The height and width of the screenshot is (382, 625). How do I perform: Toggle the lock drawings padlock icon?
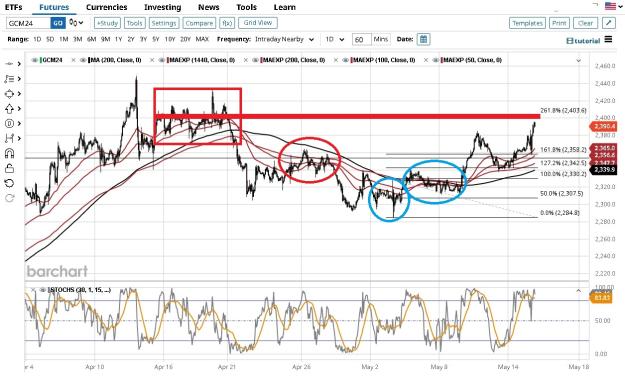pos(9,168)
